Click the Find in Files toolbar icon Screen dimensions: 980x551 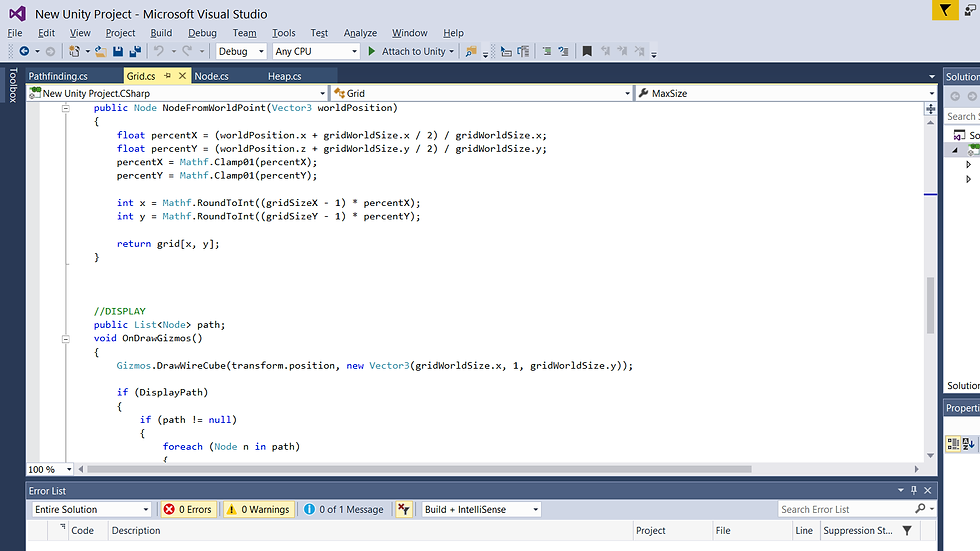coord(471,51)
